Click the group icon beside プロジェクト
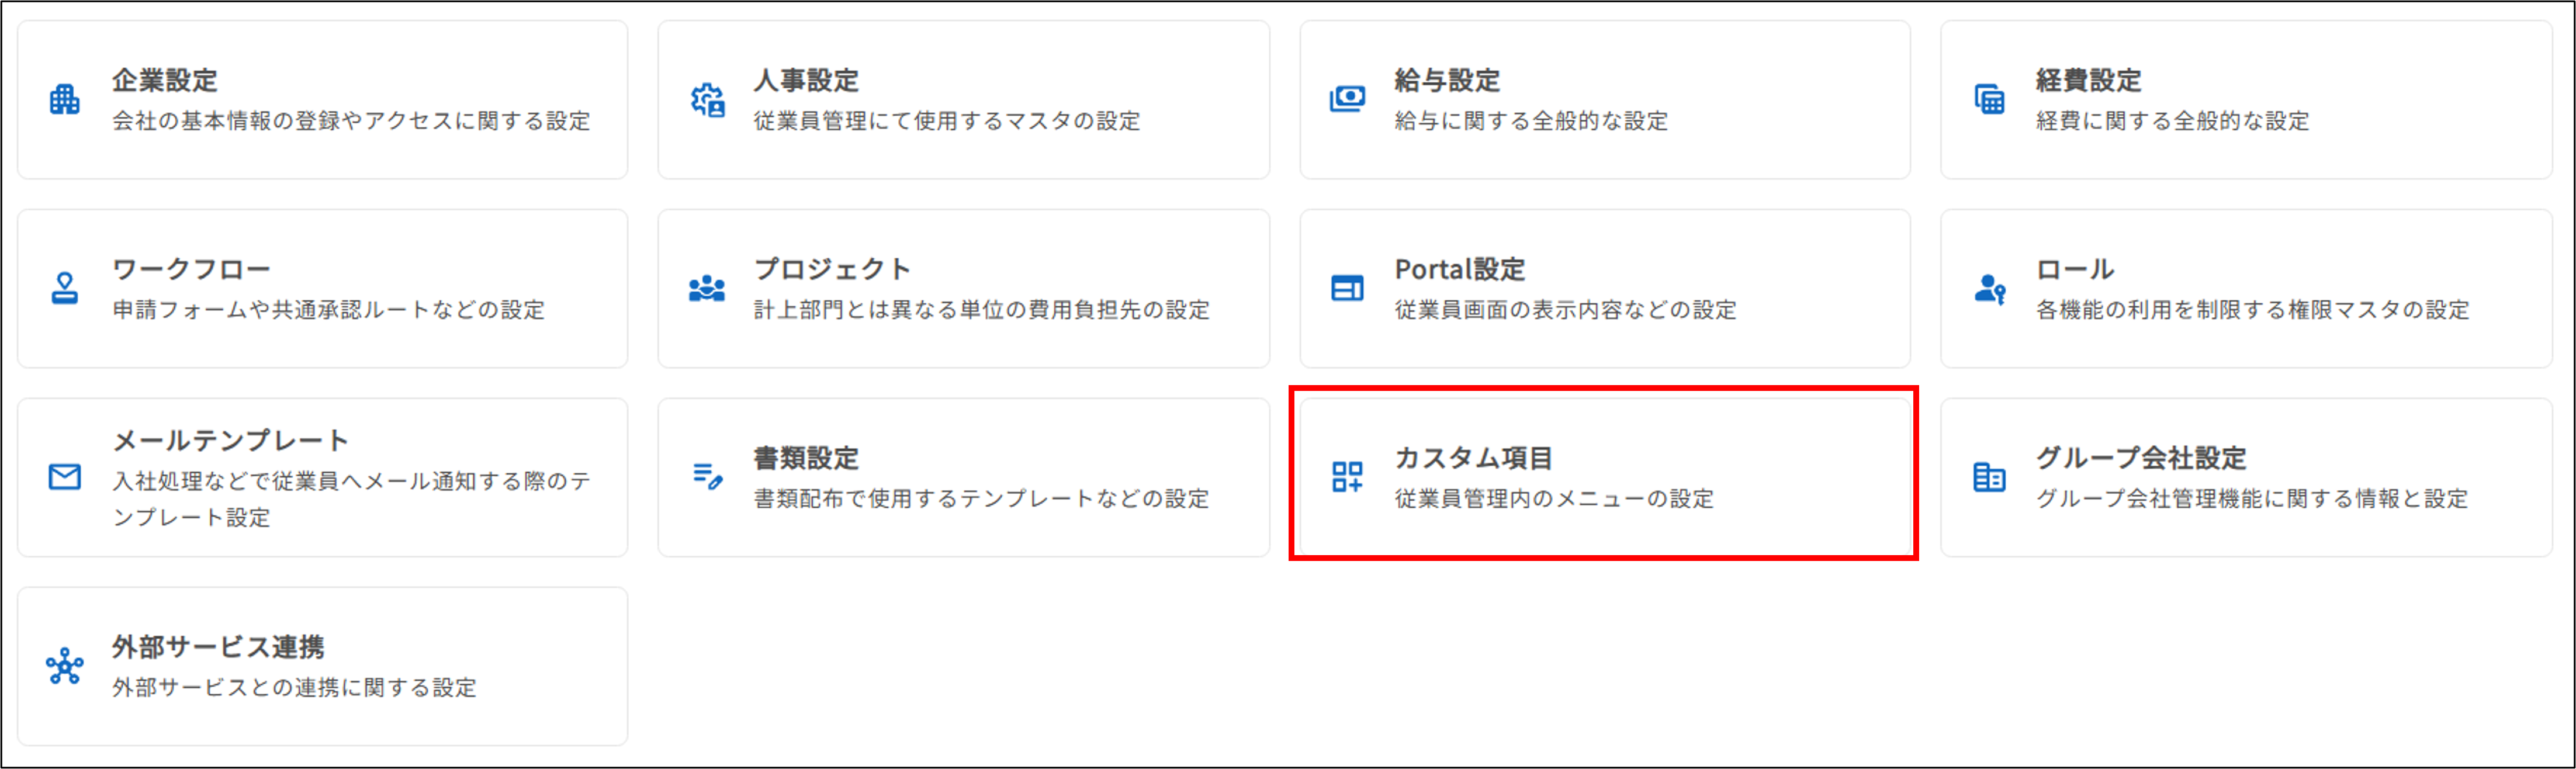Screen dimensions: 2576x769 point(707,289)
